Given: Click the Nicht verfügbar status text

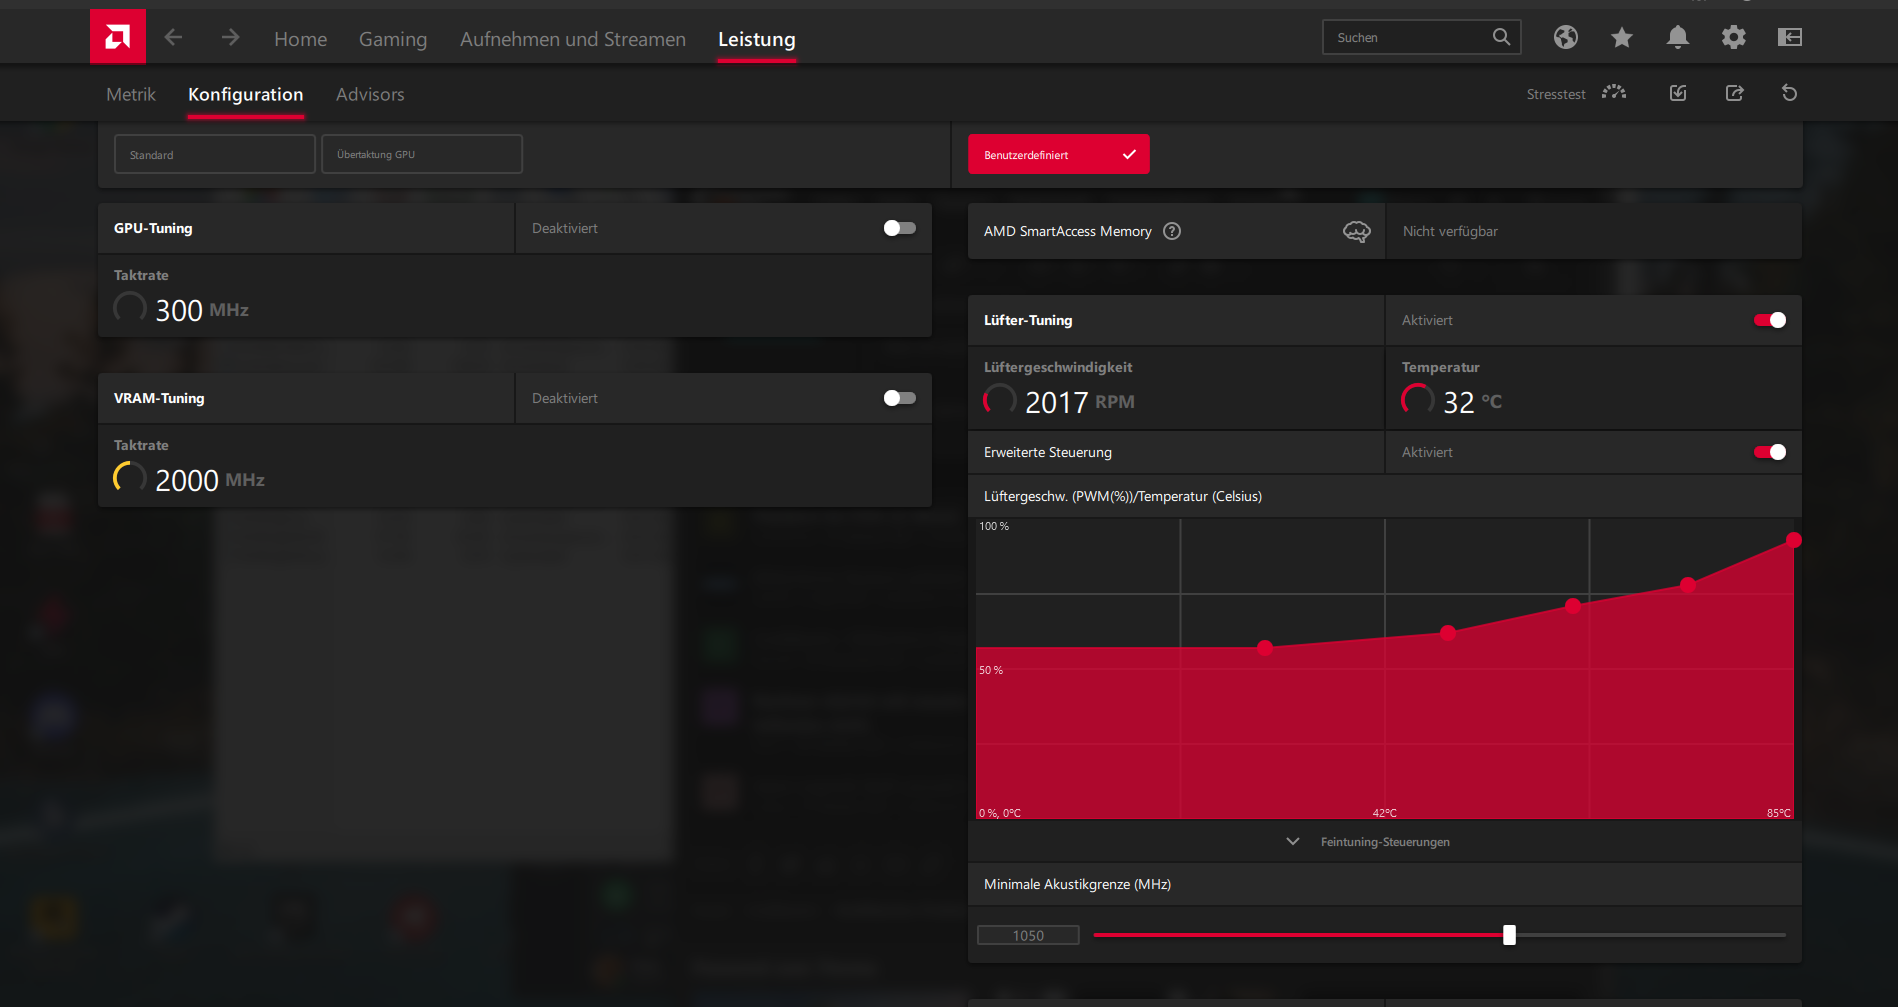Looking at the screenshot, I should coord(1450,231).
